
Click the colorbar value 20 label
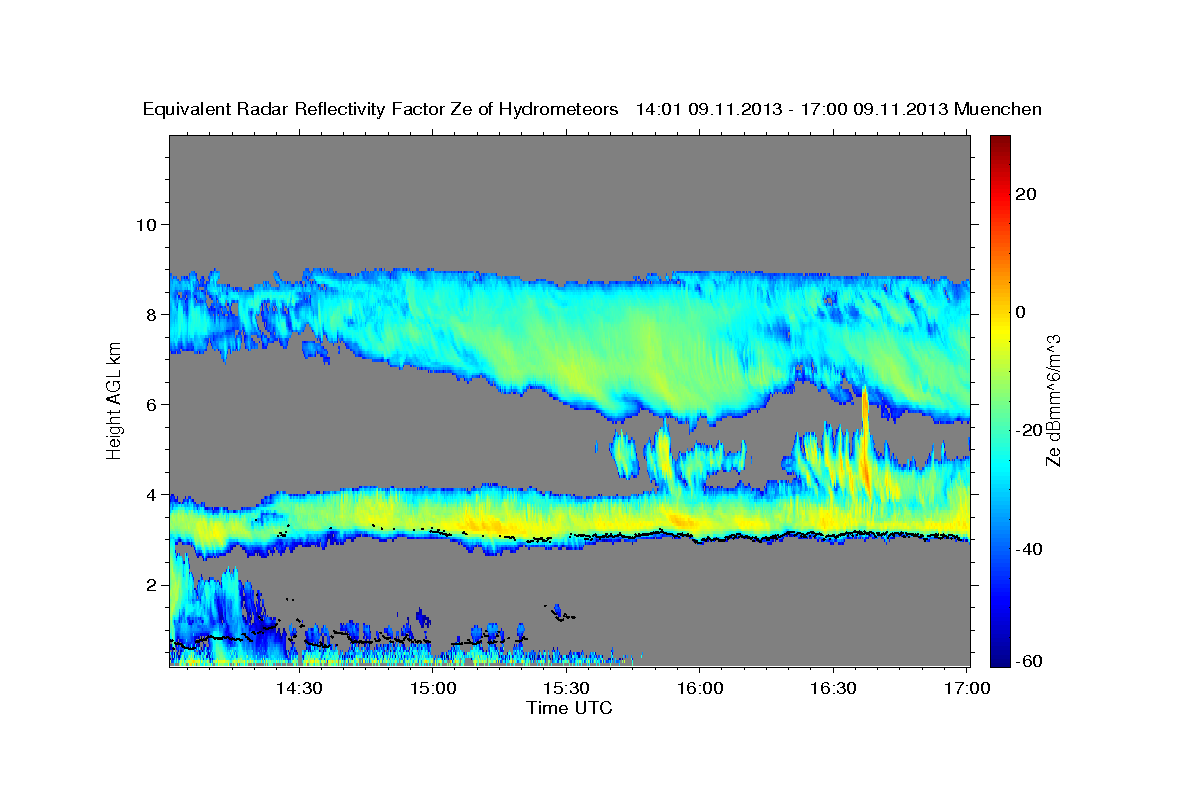1026,194
